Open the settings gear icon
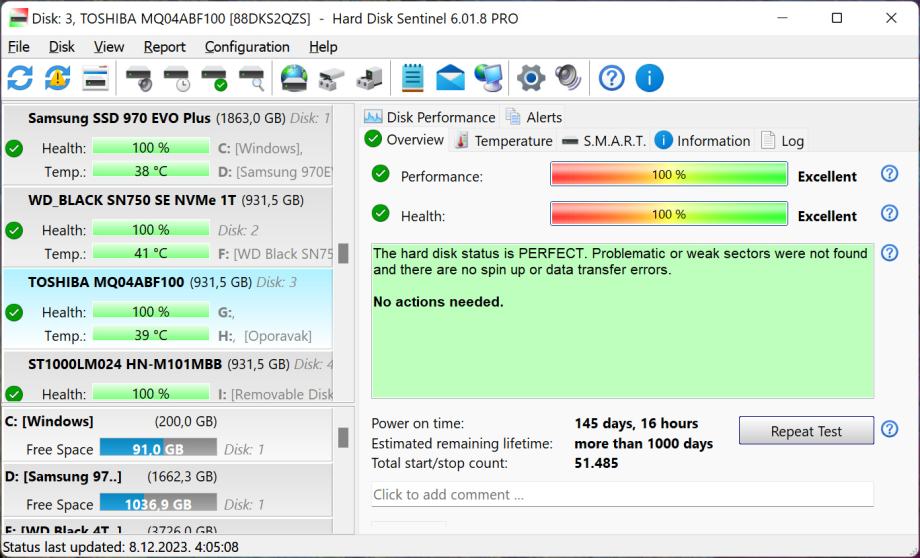This screenshot has height=558, width=920. [531, 78]
